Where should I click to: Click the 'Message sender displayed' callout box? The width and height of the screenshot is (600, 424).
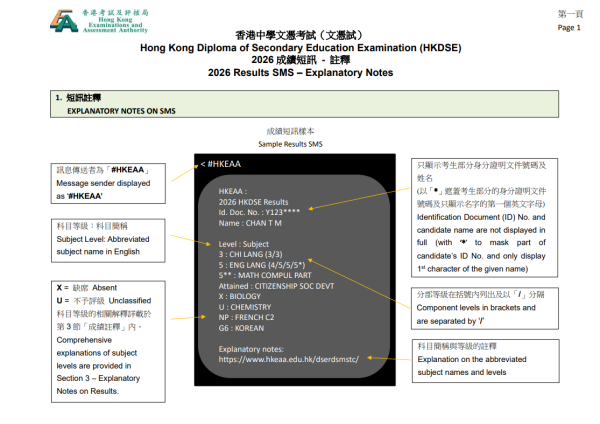[108, 183]
